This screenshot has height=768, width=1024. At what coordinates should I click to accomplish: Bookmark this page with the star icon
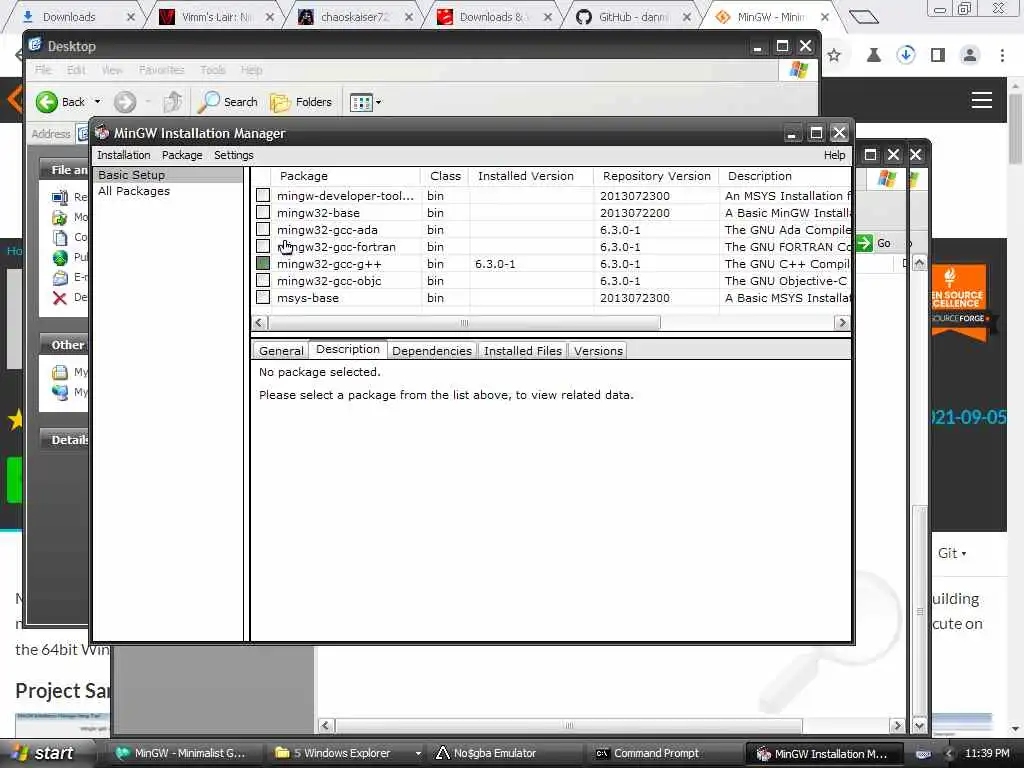tap(834, 56)
